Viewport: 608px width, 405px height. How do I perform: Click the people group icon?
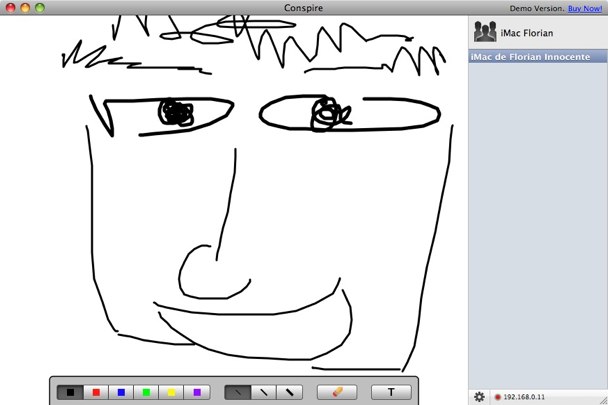coord(485,32)
